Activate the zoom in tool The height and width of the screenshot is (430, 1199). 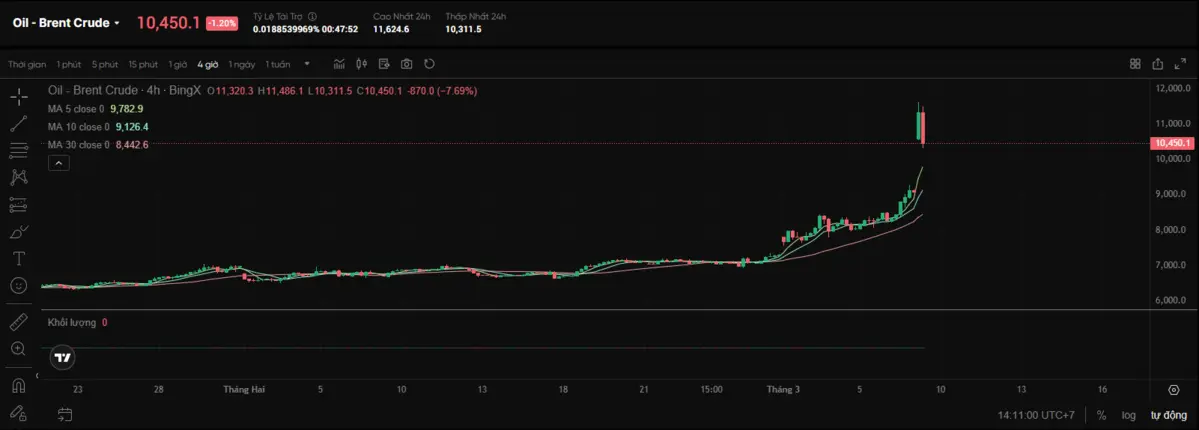pyautogui.click(x=18, y=349)
